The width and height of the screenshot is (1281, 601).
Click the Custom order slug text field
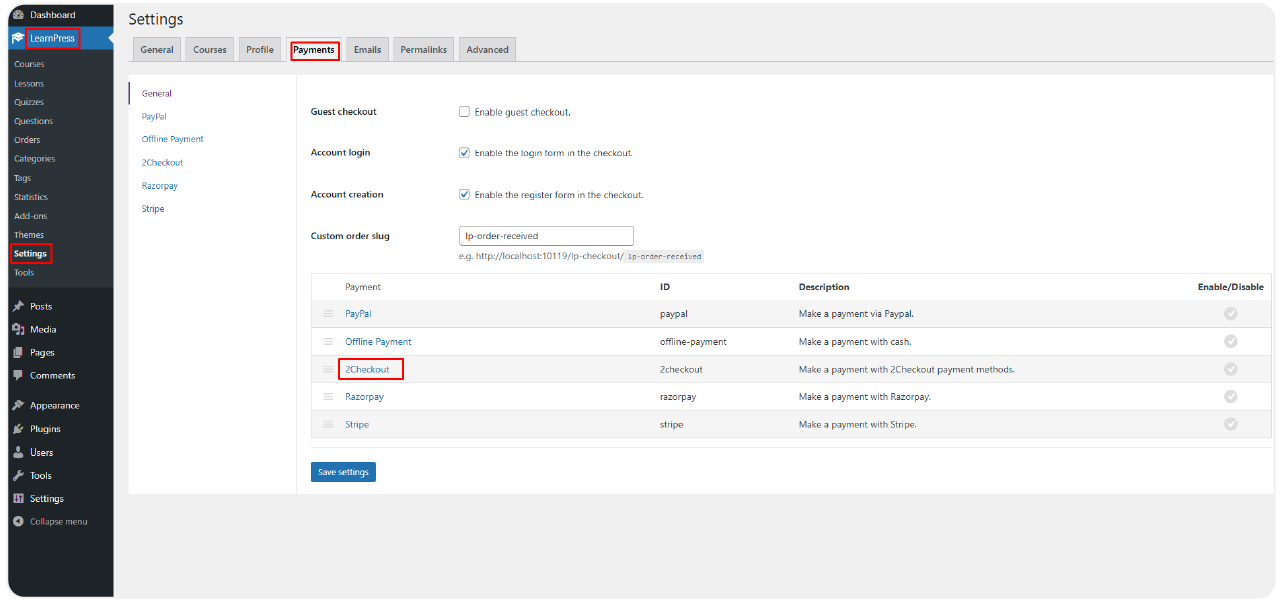[546, 236]
